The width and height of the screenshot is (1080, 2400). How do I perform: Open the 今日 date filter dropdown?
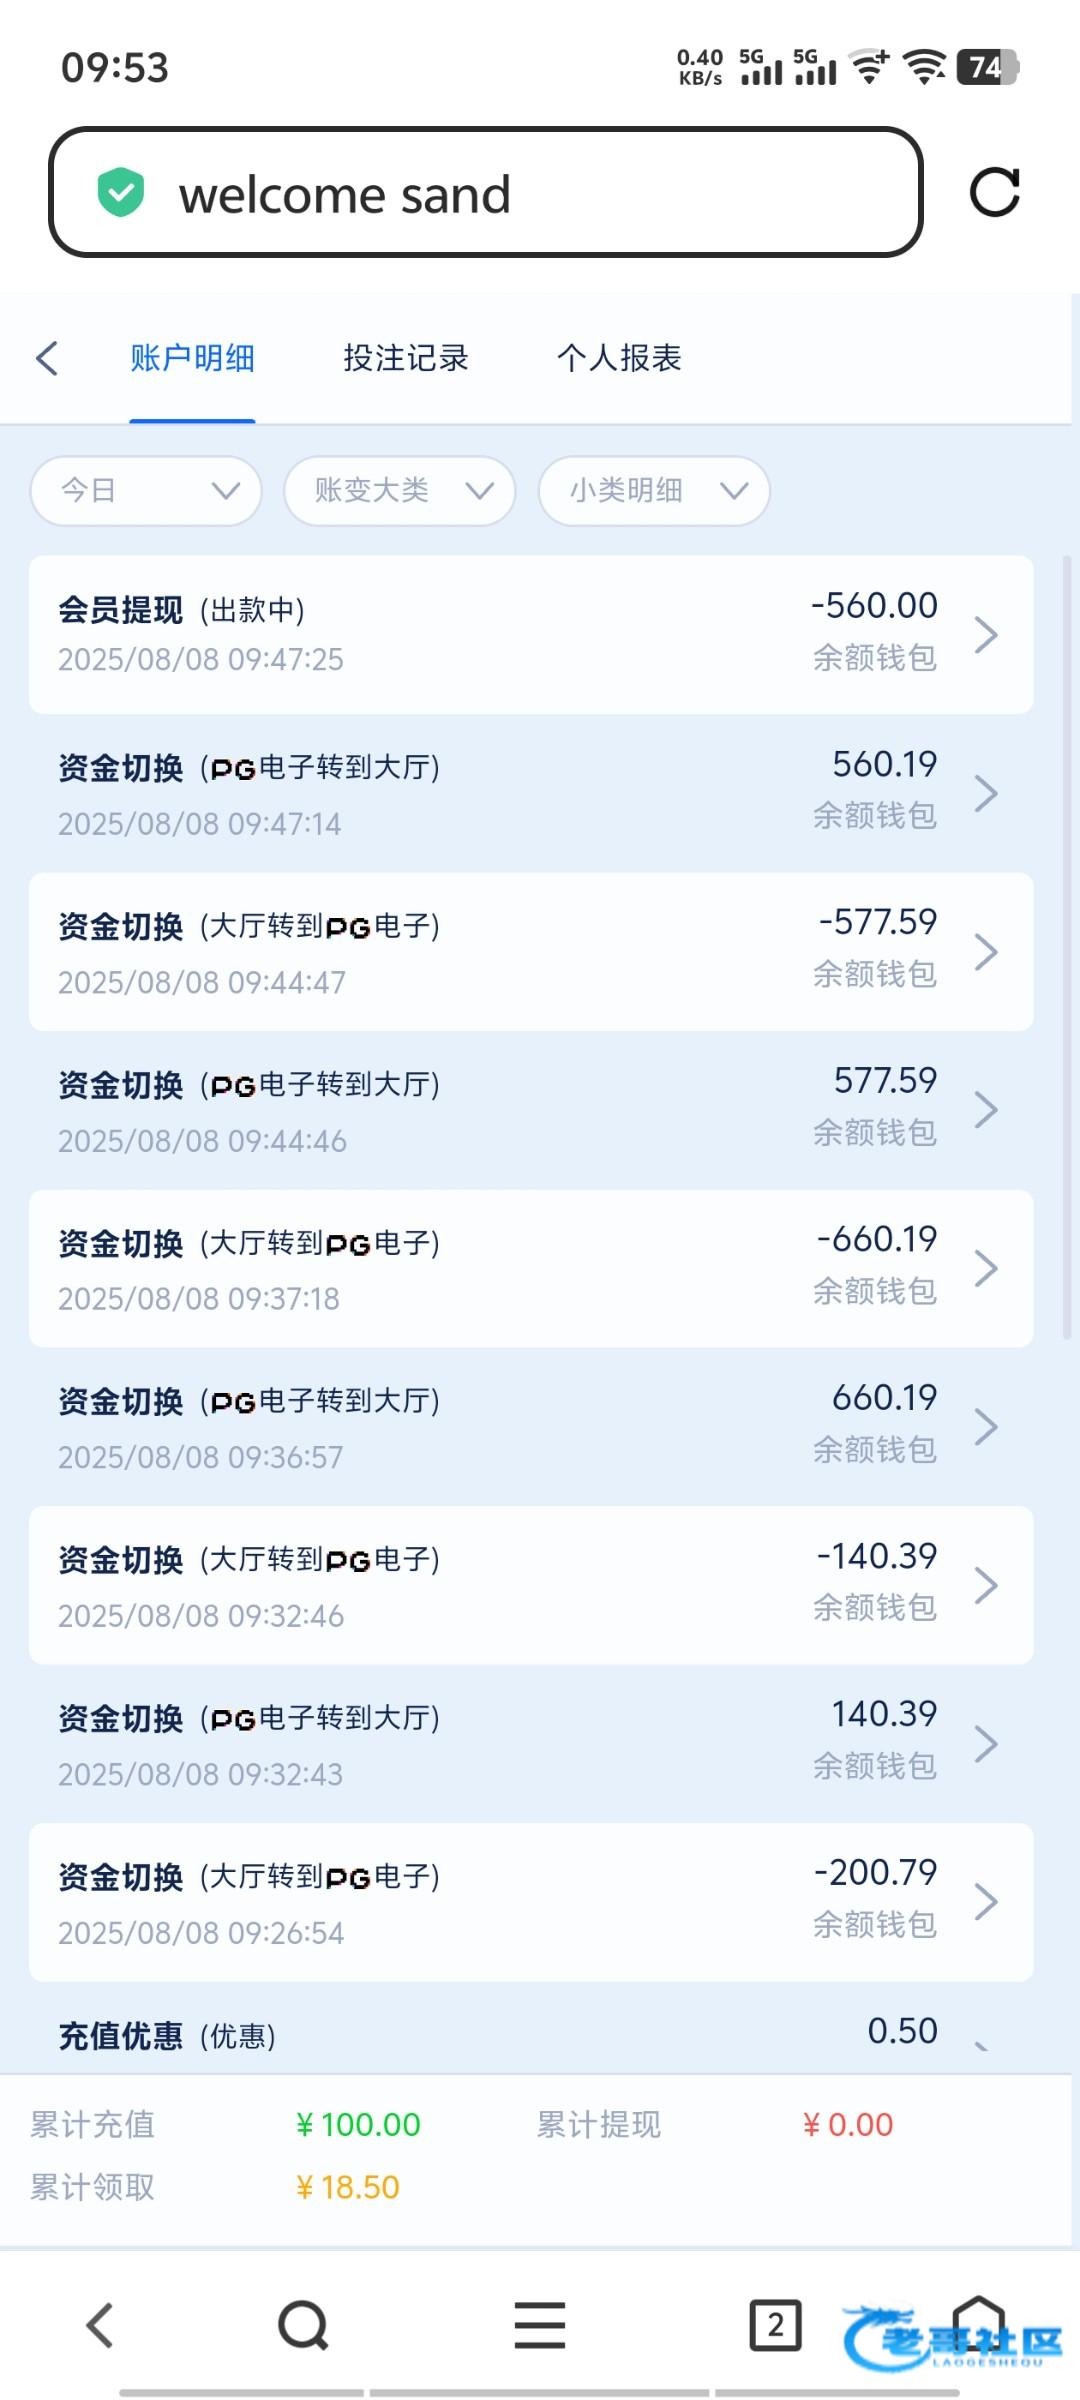pyautogui.click(x=146, y=491)
